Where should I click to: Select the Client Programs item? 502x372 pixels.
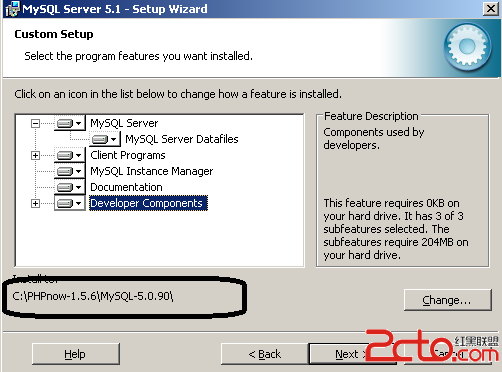click(x=128, y=155)
